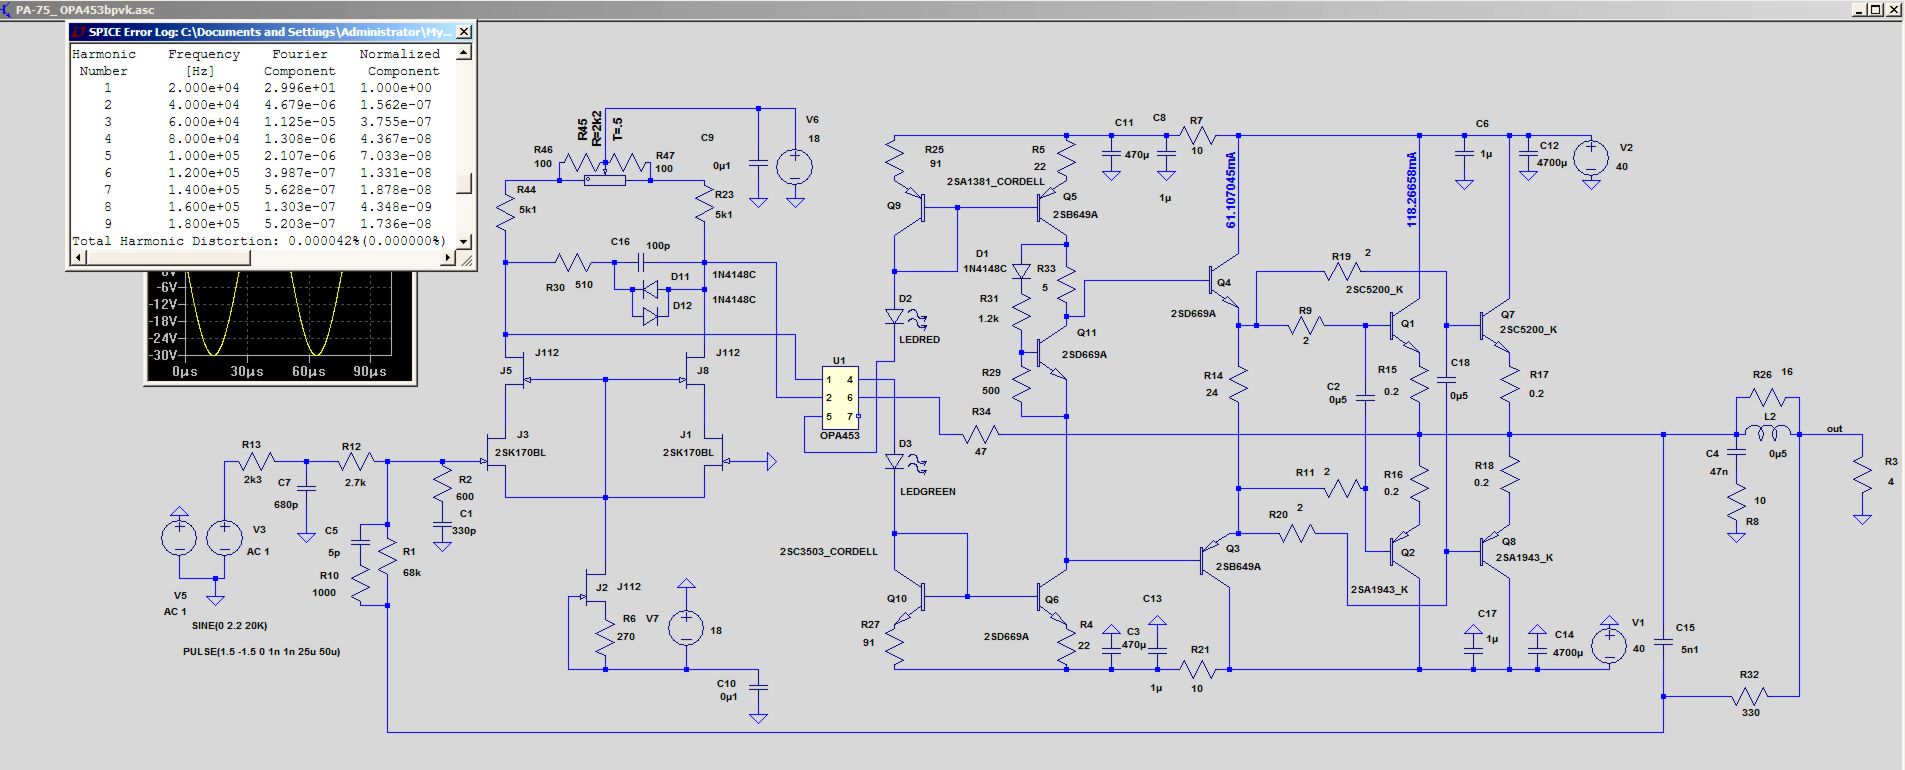Click the '2SA1381_CORDELL' model label
This screenshot has height=770, width=1905.
coord(995,182)
